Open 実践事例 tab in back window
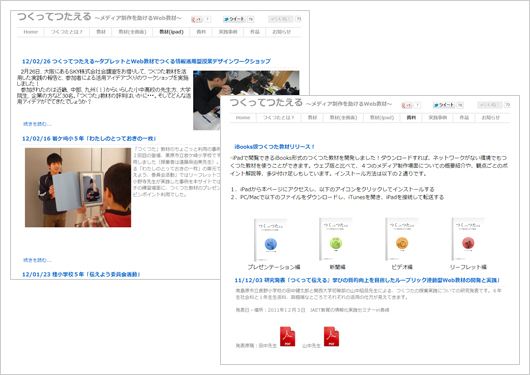This screenshot has height=375, width=530. coord(227,32)
